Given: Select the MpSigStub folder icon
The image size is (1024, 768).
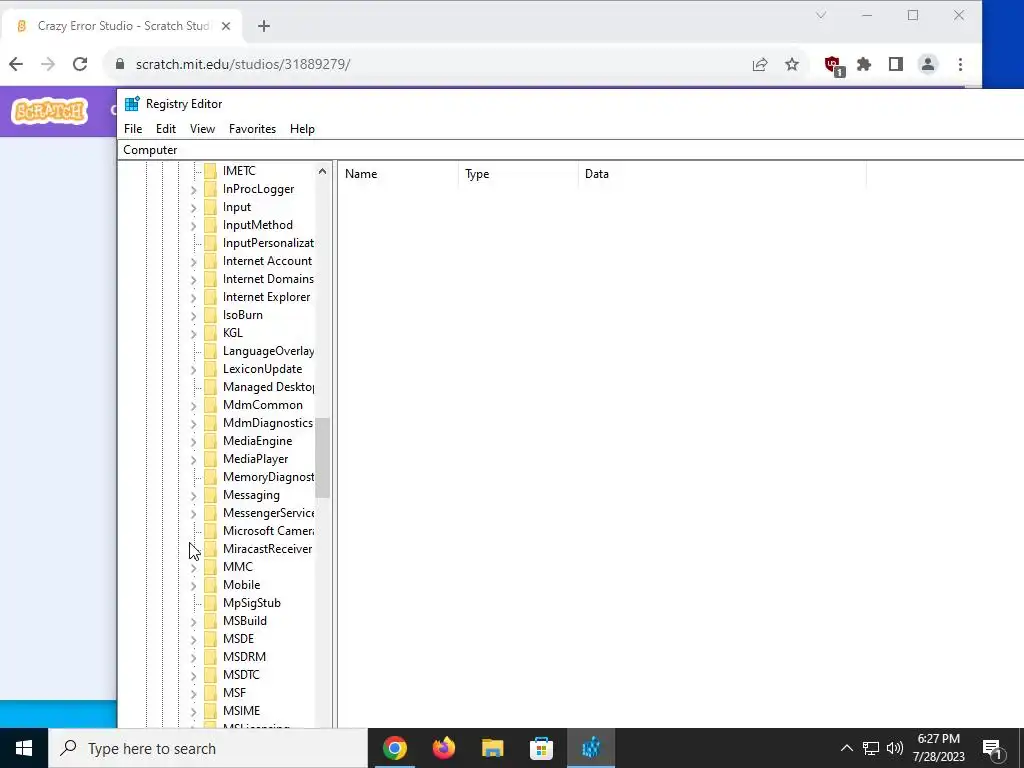Looking at the screenshot, I should [210, 603].
